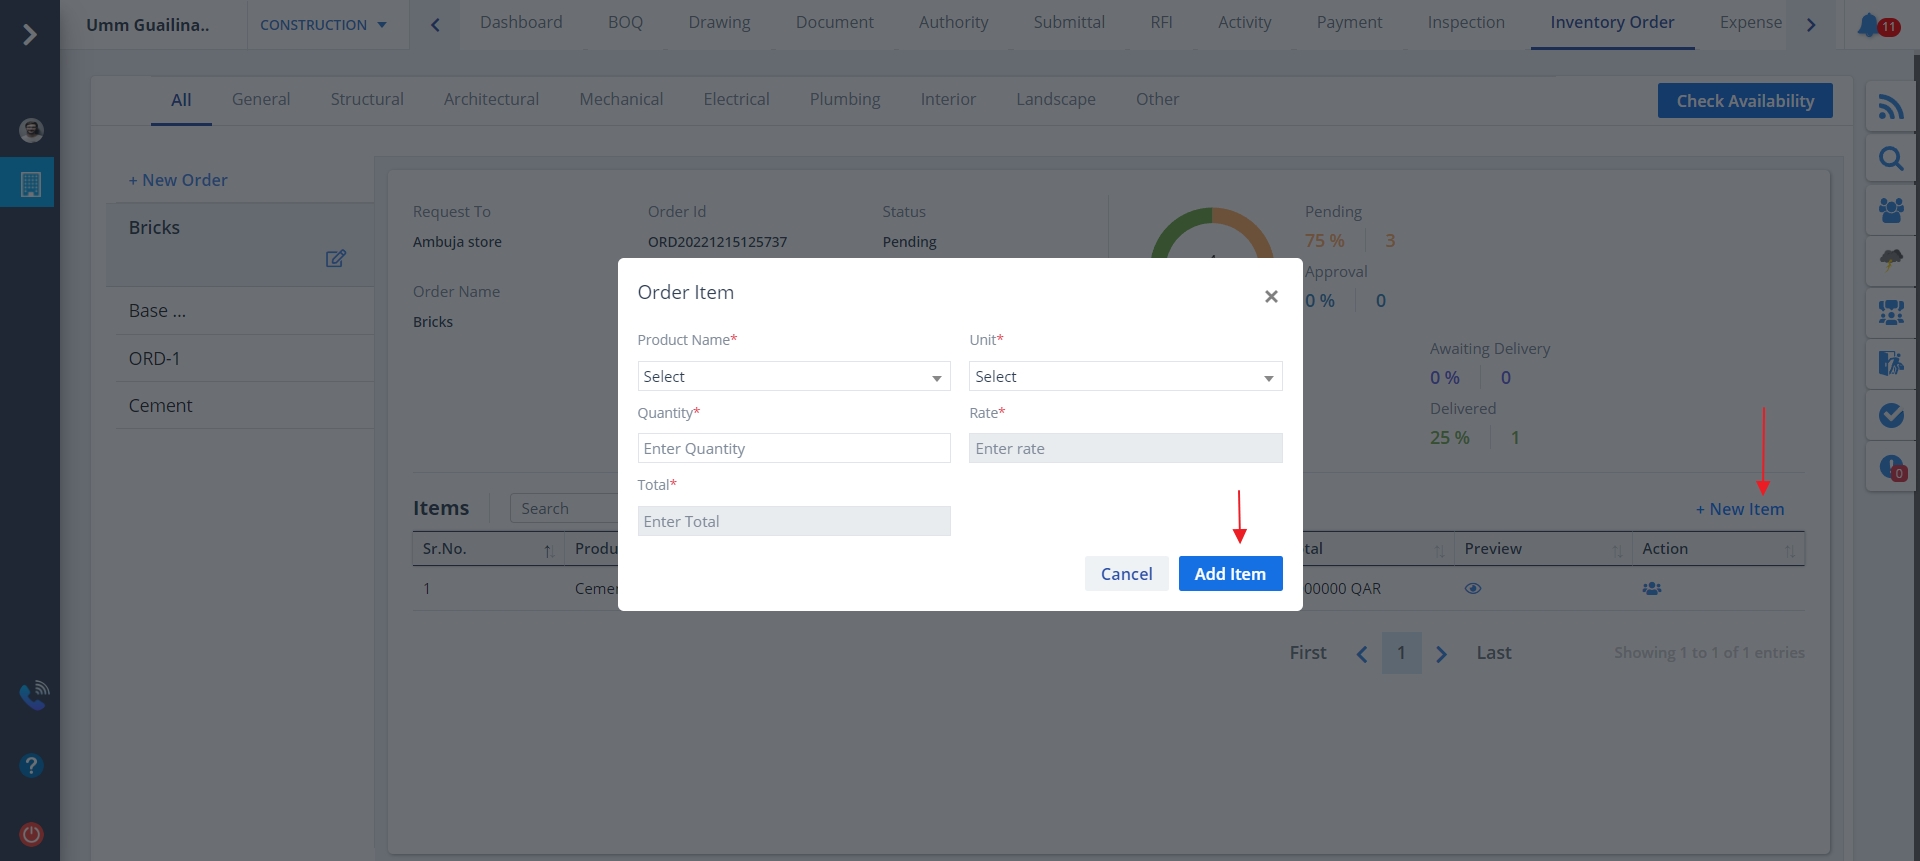Image resolution: width=1920 pixels, height=861 pixels.
Task: Click the building icon in left sidebar
Action: pyautogui.click(x=30, y=184)
